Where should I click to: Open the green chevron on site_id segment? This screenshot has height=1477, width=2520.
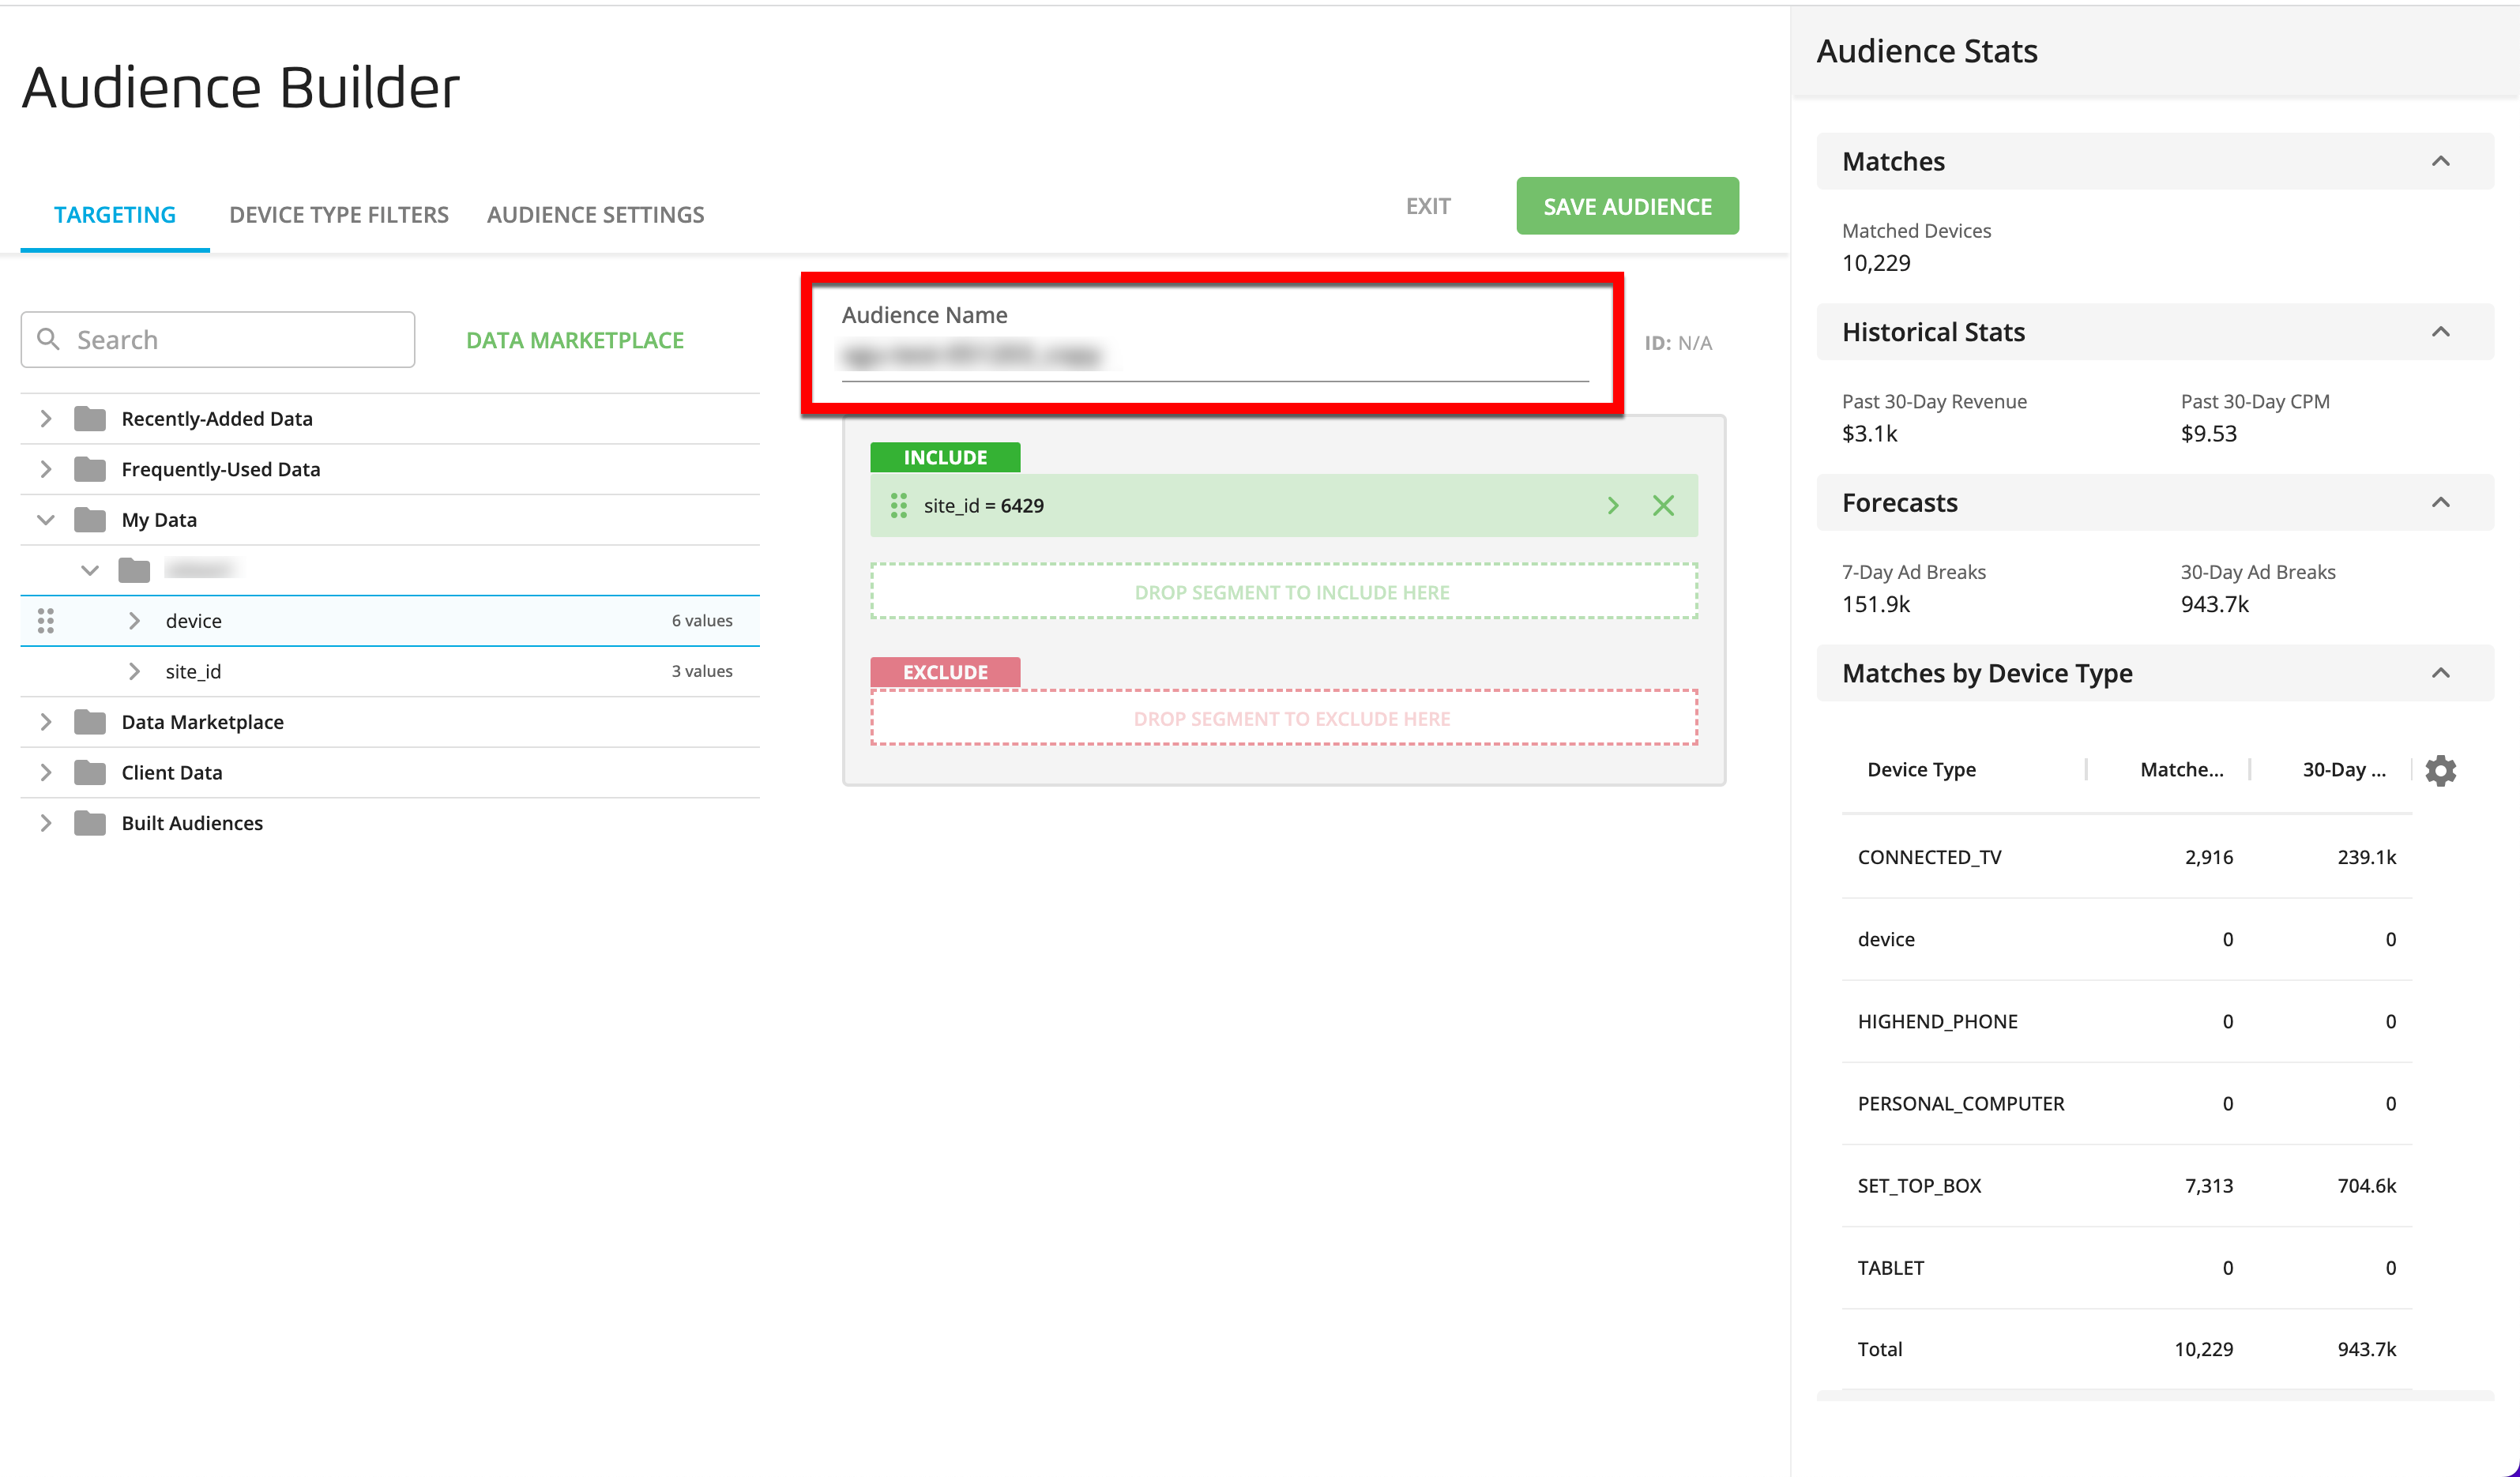click(1612, 506)
